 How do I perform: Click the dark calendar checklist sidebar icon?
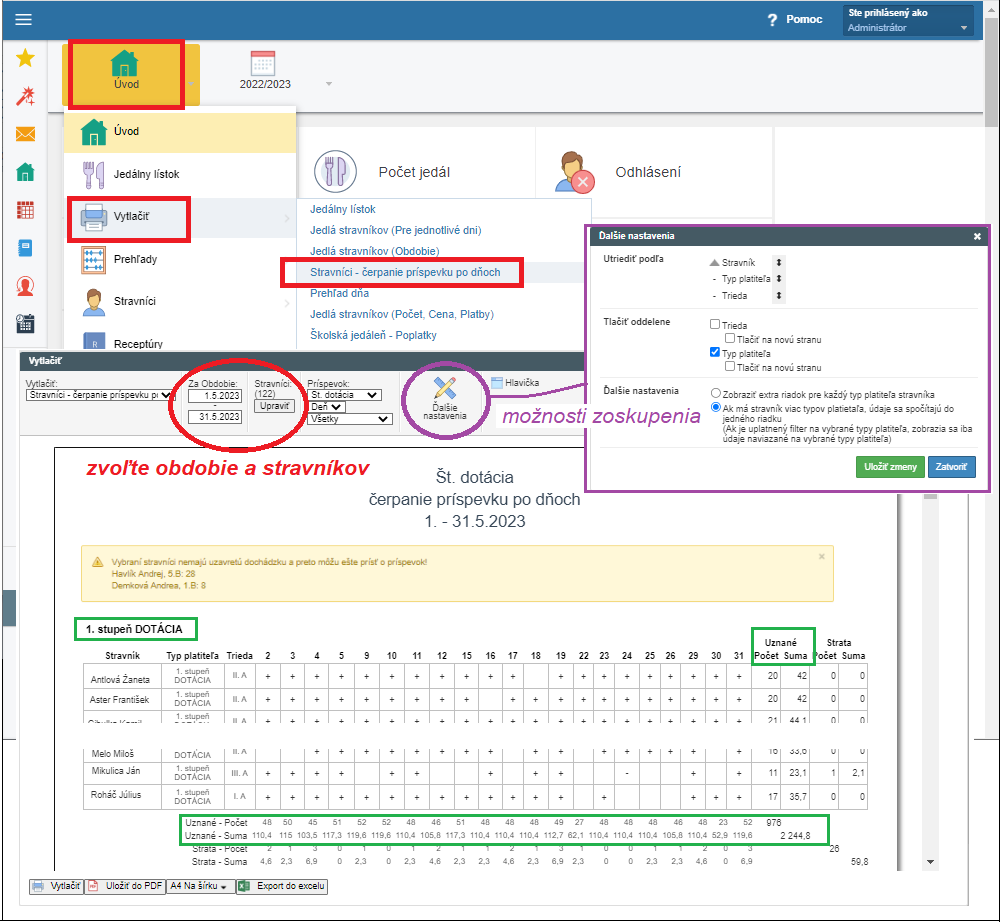26,324
